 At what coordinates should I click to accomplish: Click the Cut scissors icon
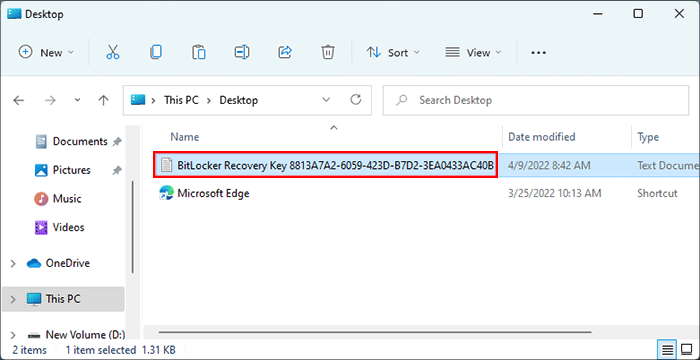pyautogui.click(x=113, y=52)
